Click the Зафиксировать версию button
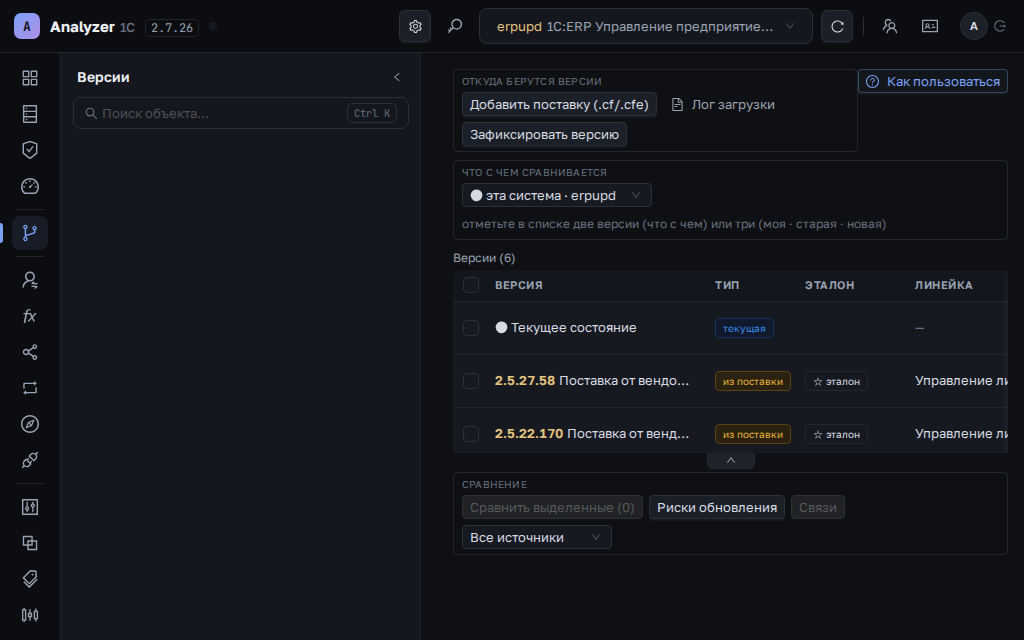This screenshot has height=640, width=1024. pos(545,135)
